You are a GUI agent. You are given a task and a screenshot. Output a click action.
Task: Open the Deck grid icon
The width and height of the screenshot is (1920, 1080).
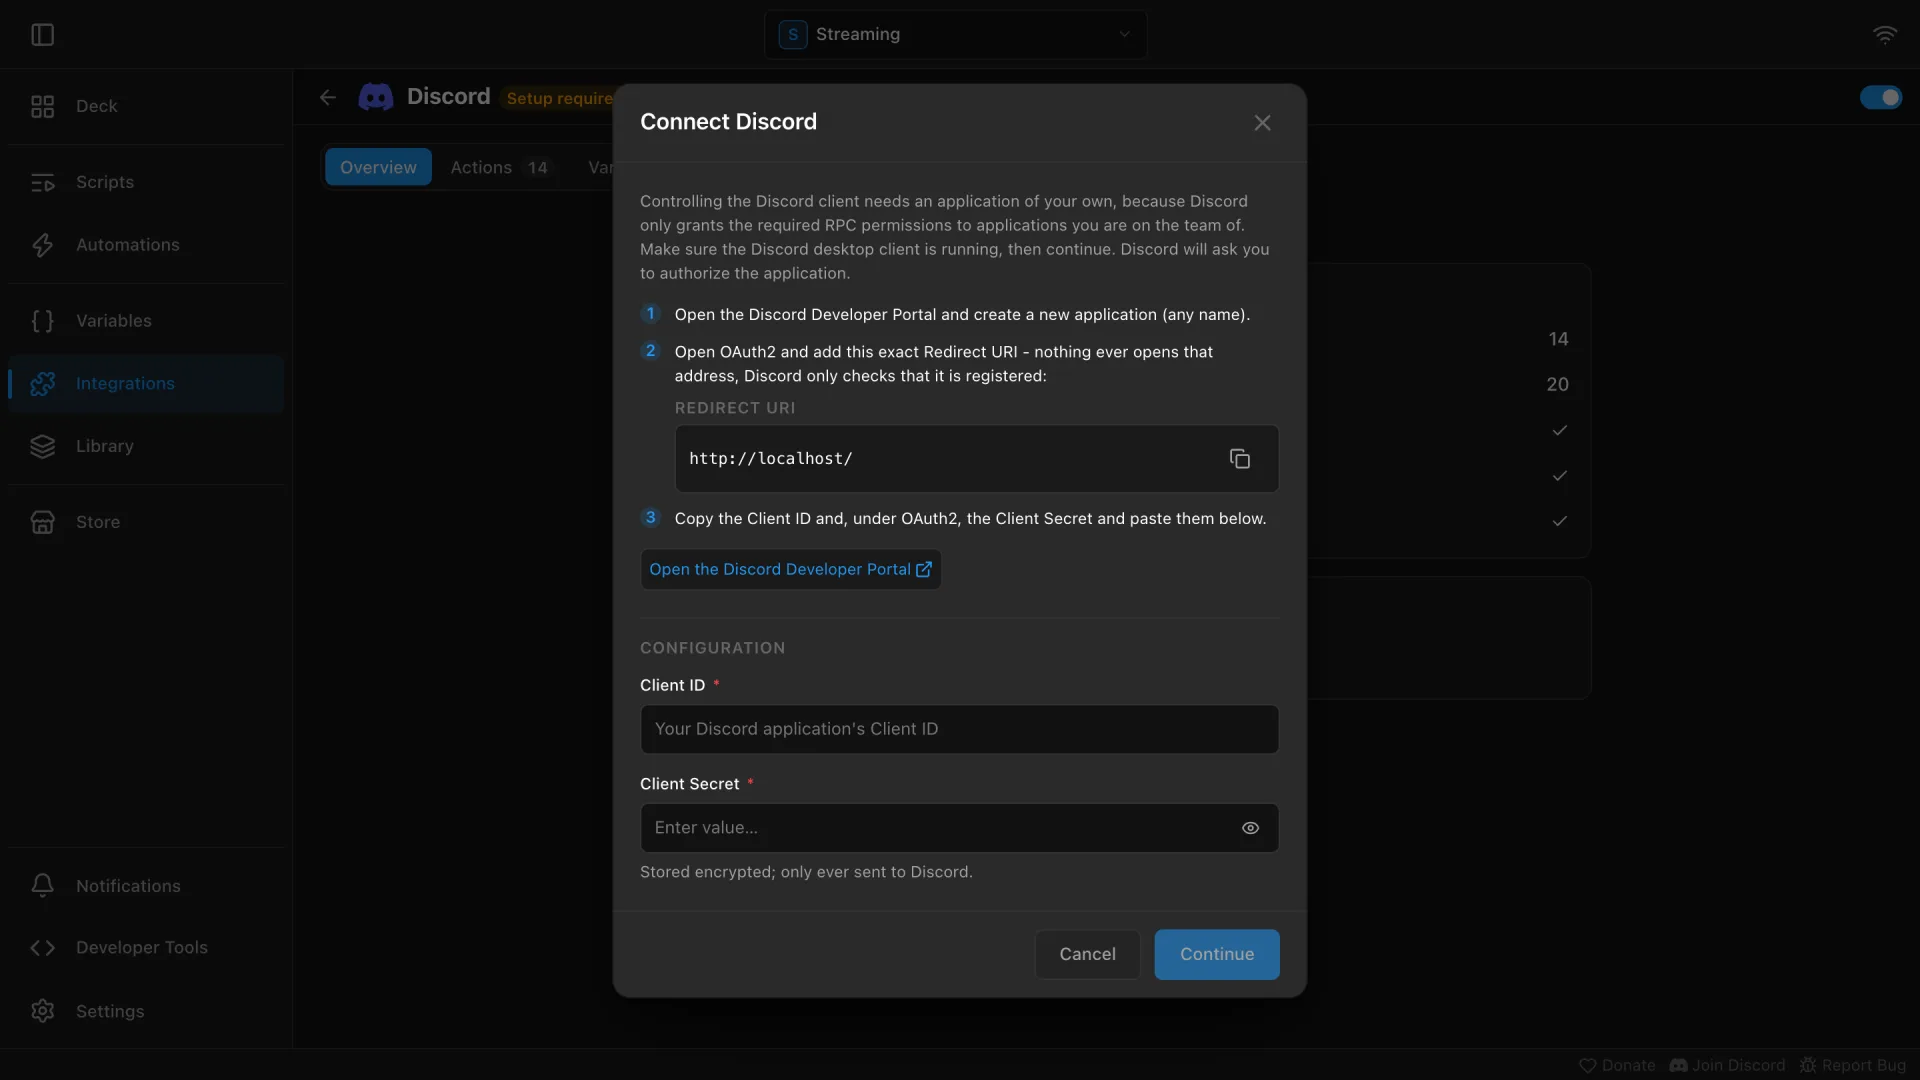click(42, 106)
